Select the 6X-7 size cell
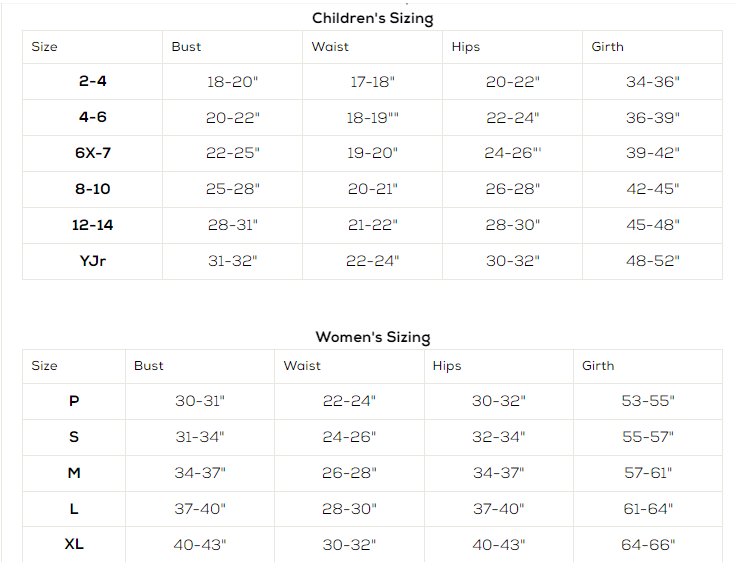The width and height of the screenshot is (736, 562). pos(92,153)
